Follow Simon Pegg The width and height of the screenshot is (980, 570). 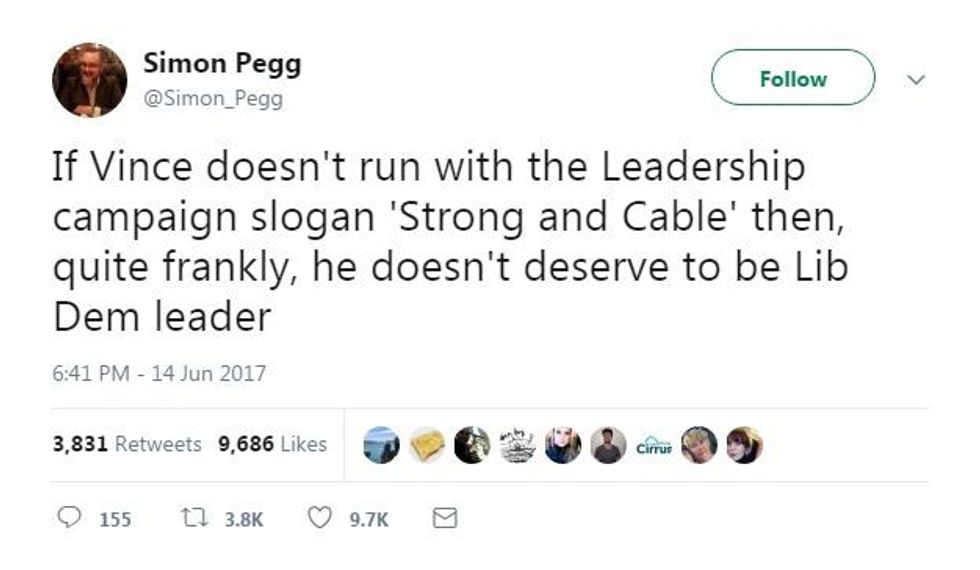tap(793, 78)
